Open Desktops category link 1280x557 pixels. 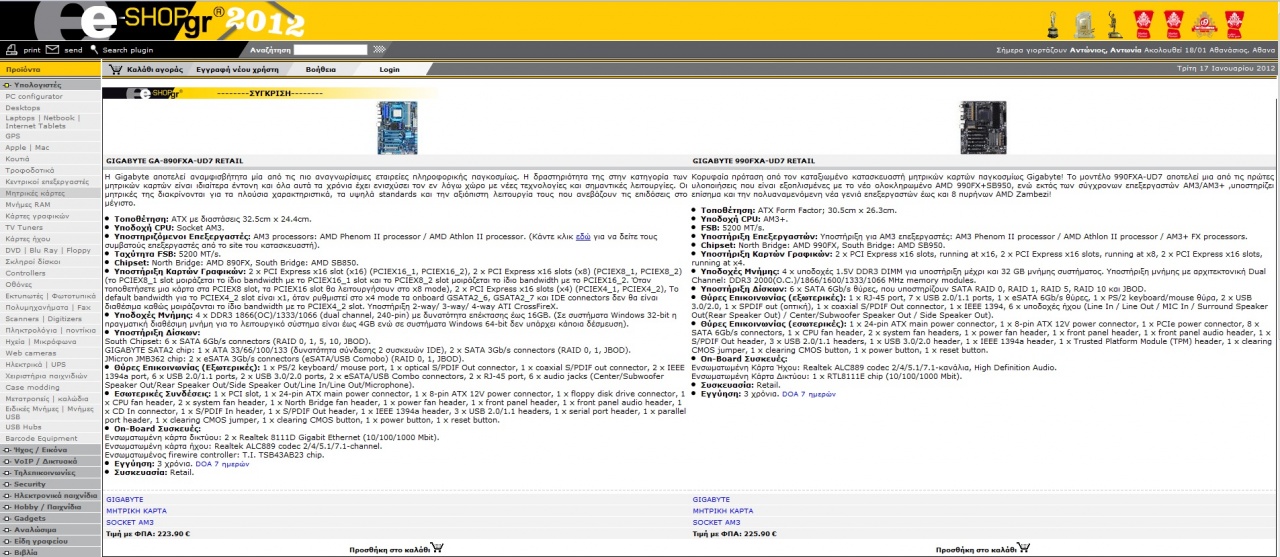pos(23,107)
